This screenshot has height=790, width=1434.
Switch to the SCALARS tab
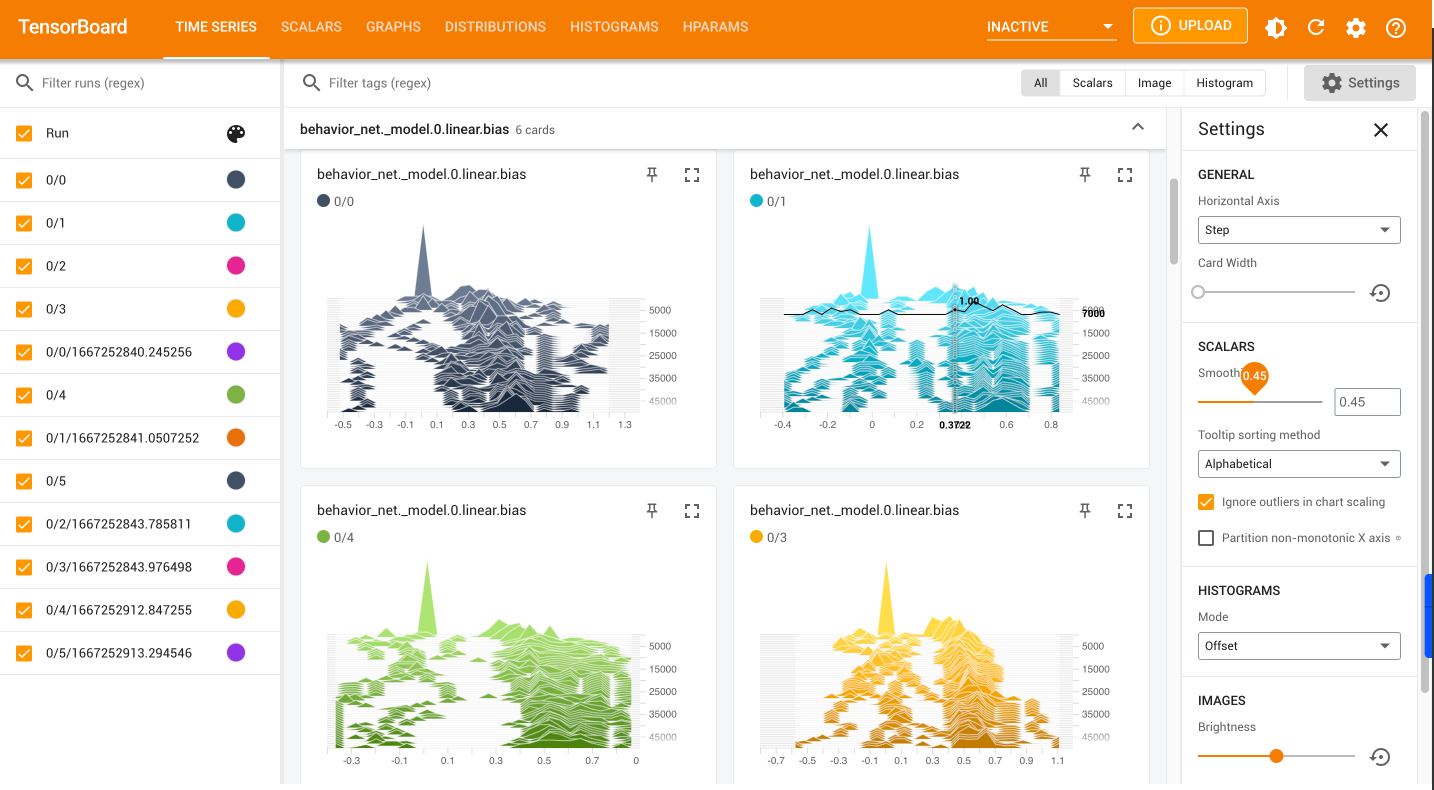click(x=311, y=27)
